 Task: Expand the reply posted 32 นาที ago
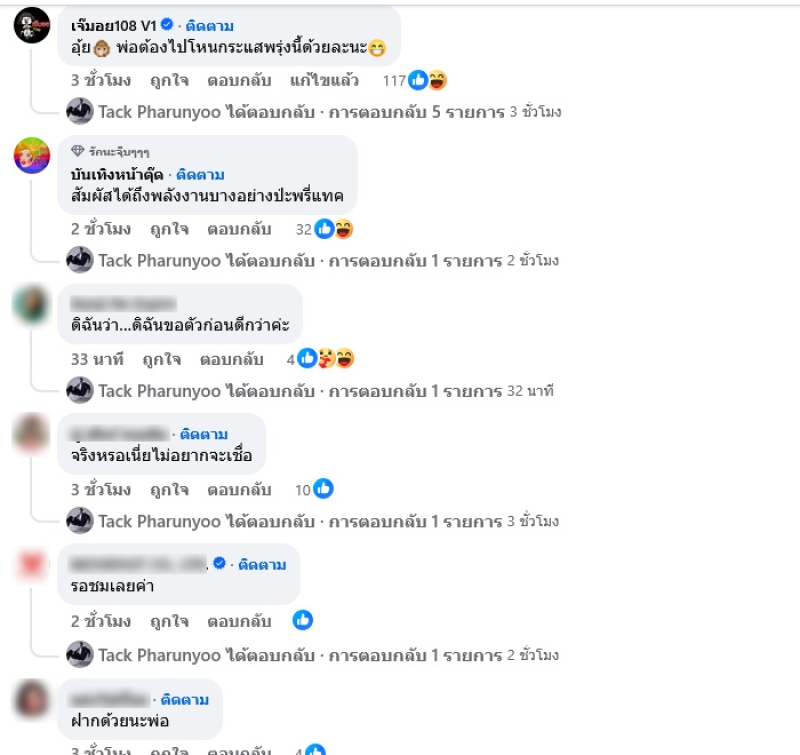point(310,391)
